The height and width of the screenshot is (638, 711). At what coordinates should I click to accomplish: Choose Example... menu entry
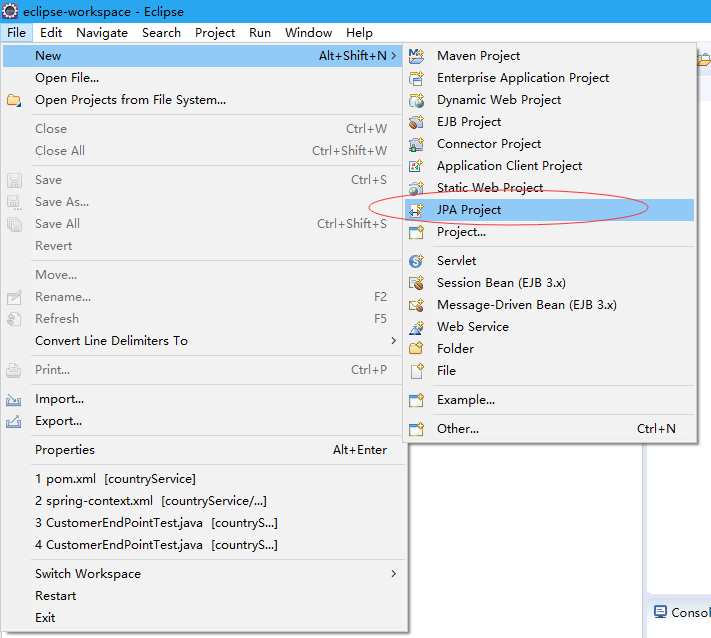click(549, 400)
